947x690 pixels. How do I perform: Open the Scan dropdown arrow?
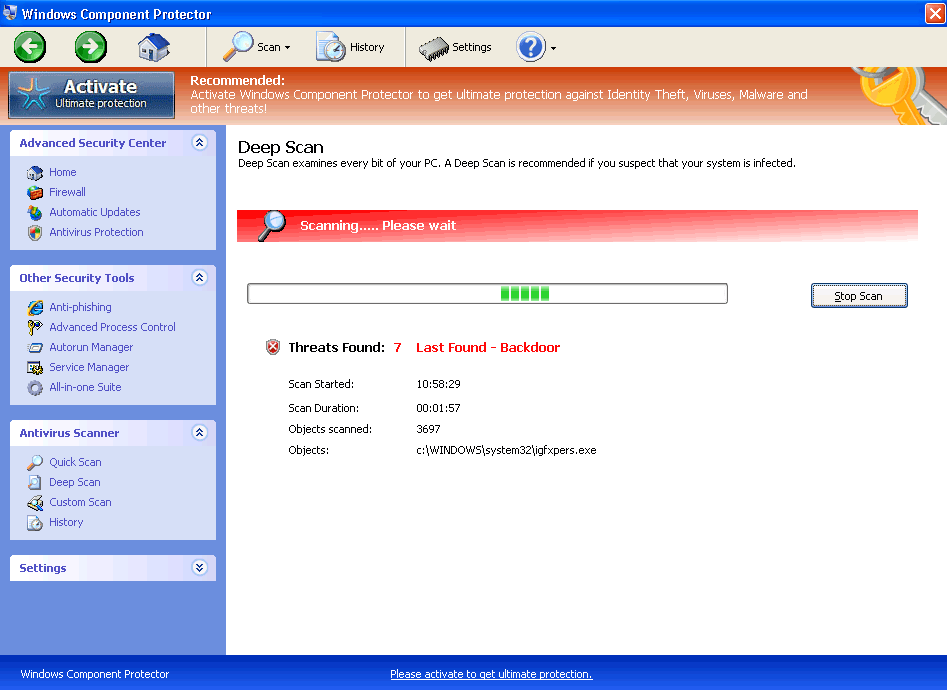point(288,48)
